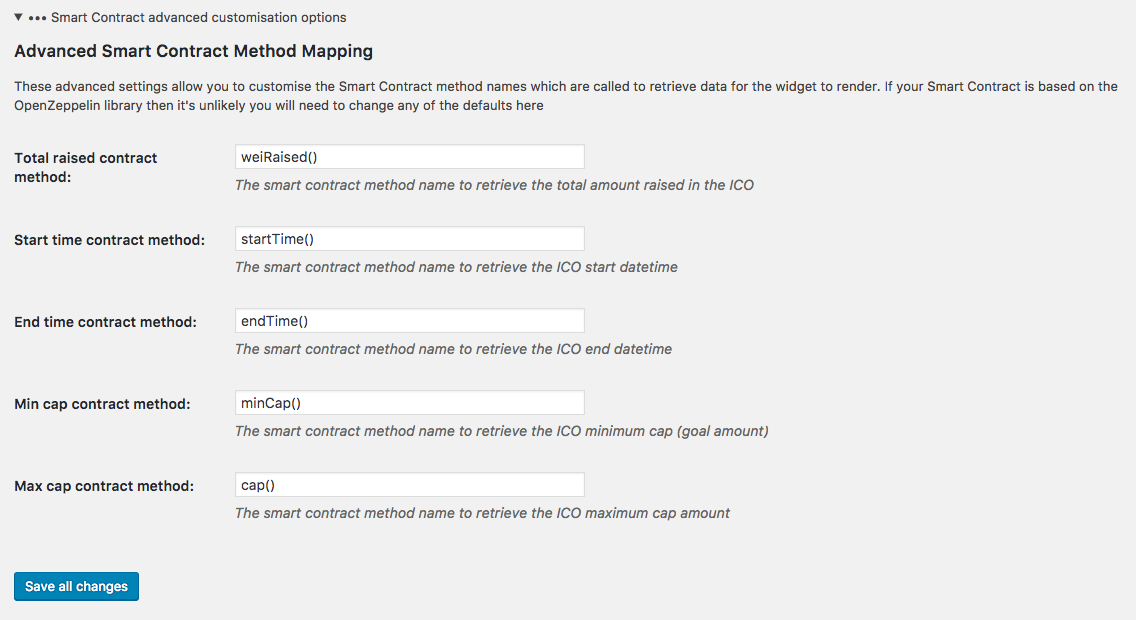Image resolution: width=1136 pixels, height=620 pixels.
Task: Click the ICO minimum cap goal amount description
Action: pyautogui.click(x=501, y=431)
